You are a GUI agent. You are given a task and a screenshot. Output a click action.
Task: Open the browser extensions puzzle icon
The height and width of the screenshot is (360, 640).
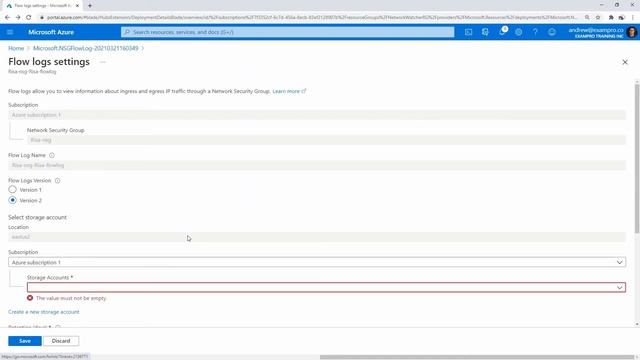[611, 18]
